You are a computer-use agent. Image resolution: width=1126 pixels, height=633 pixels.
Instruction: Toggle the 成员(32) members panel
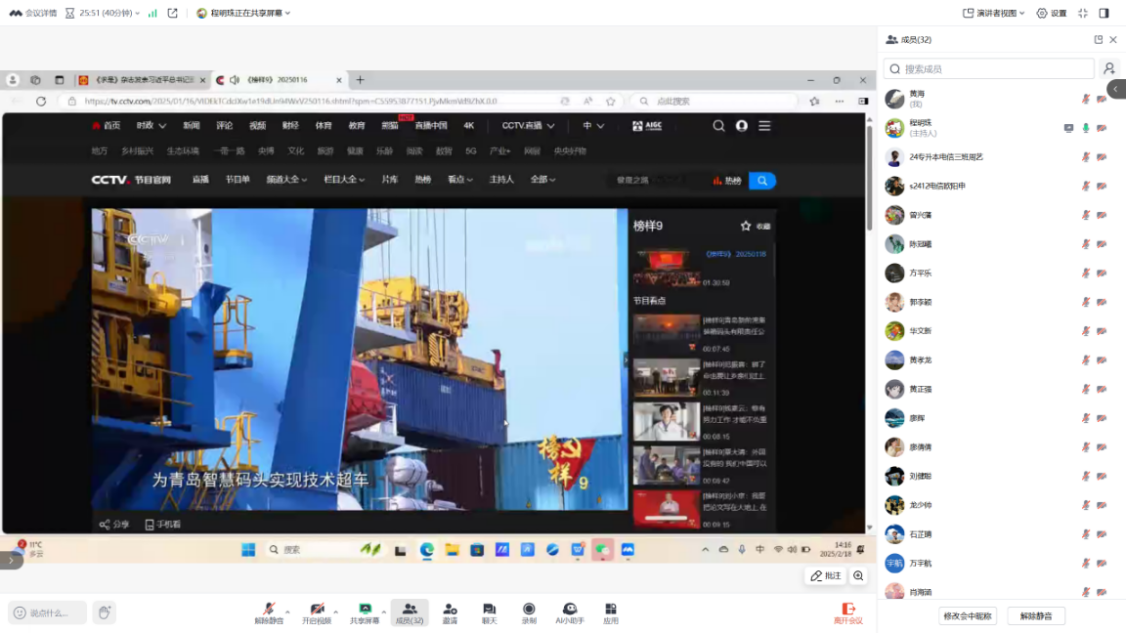click(409, 612)
